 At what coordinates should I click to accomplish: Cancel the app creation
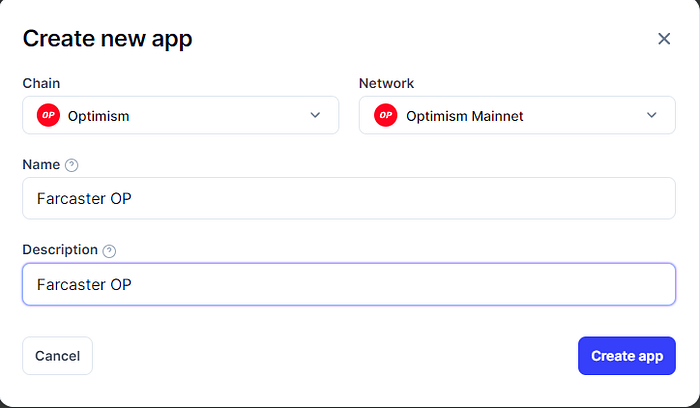58,356
